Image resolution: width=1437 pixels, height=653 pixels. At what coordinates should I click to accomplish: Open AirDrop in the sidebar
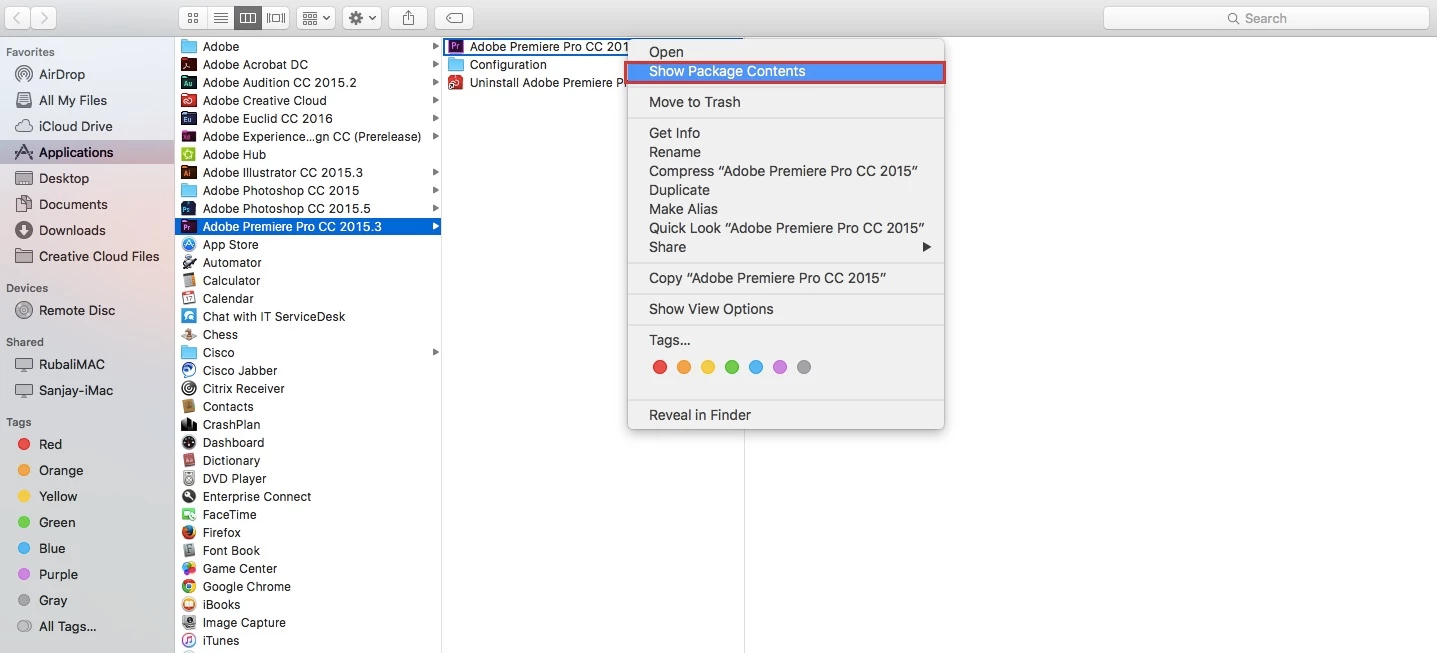(x=62, y=74)
